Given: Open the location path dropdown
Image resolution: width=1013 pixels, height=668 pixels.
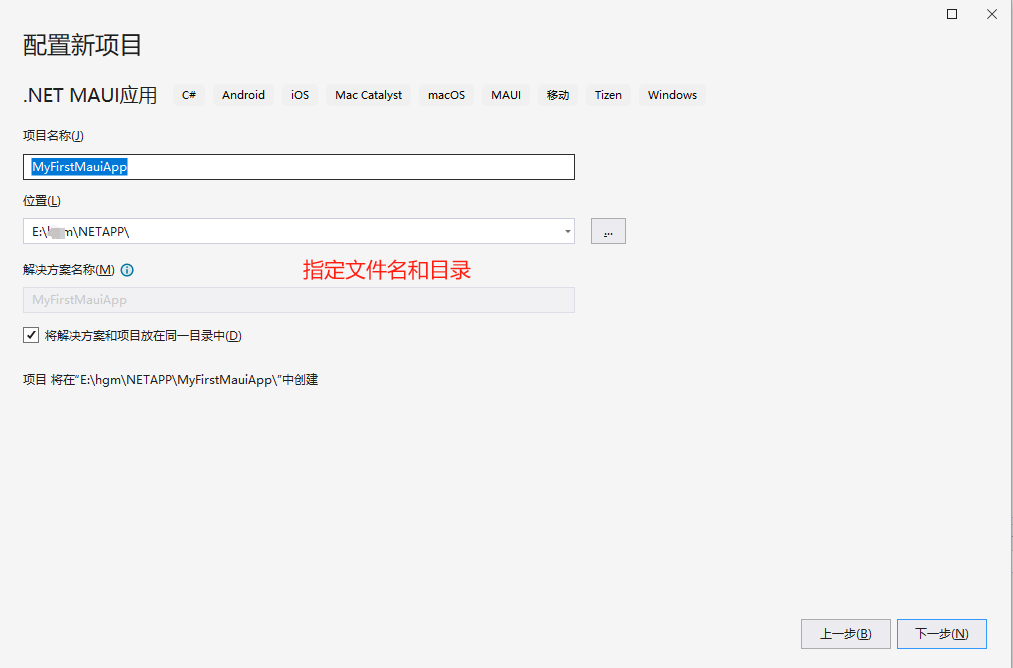Looking at the screenshot, I should (x=566, y=231).
